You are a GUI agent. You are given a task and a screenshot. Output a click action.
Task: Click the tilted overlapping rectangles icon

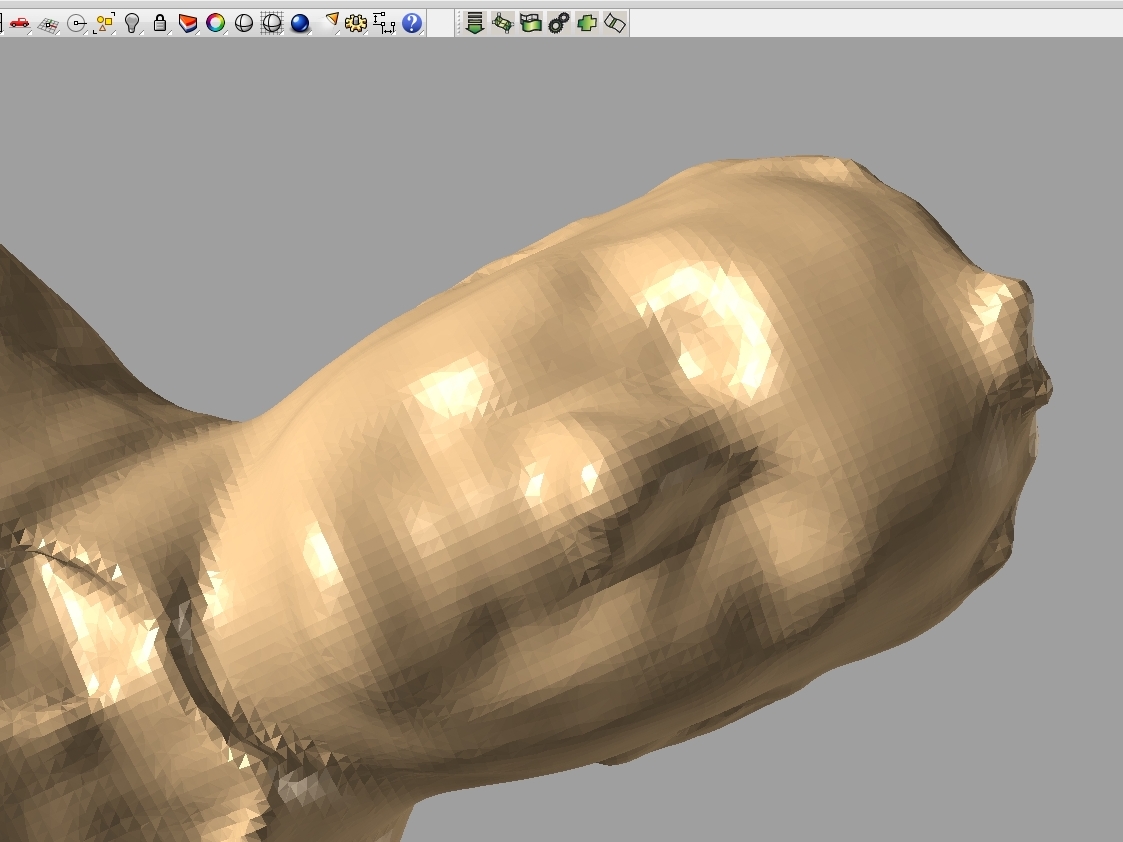(615, 23)
